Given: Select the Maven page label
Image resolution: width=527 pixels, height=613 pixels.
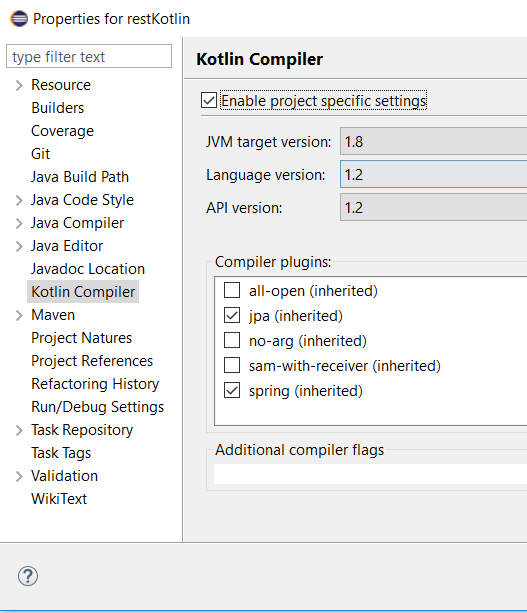Looking at the screenshot, I should 53,315.
